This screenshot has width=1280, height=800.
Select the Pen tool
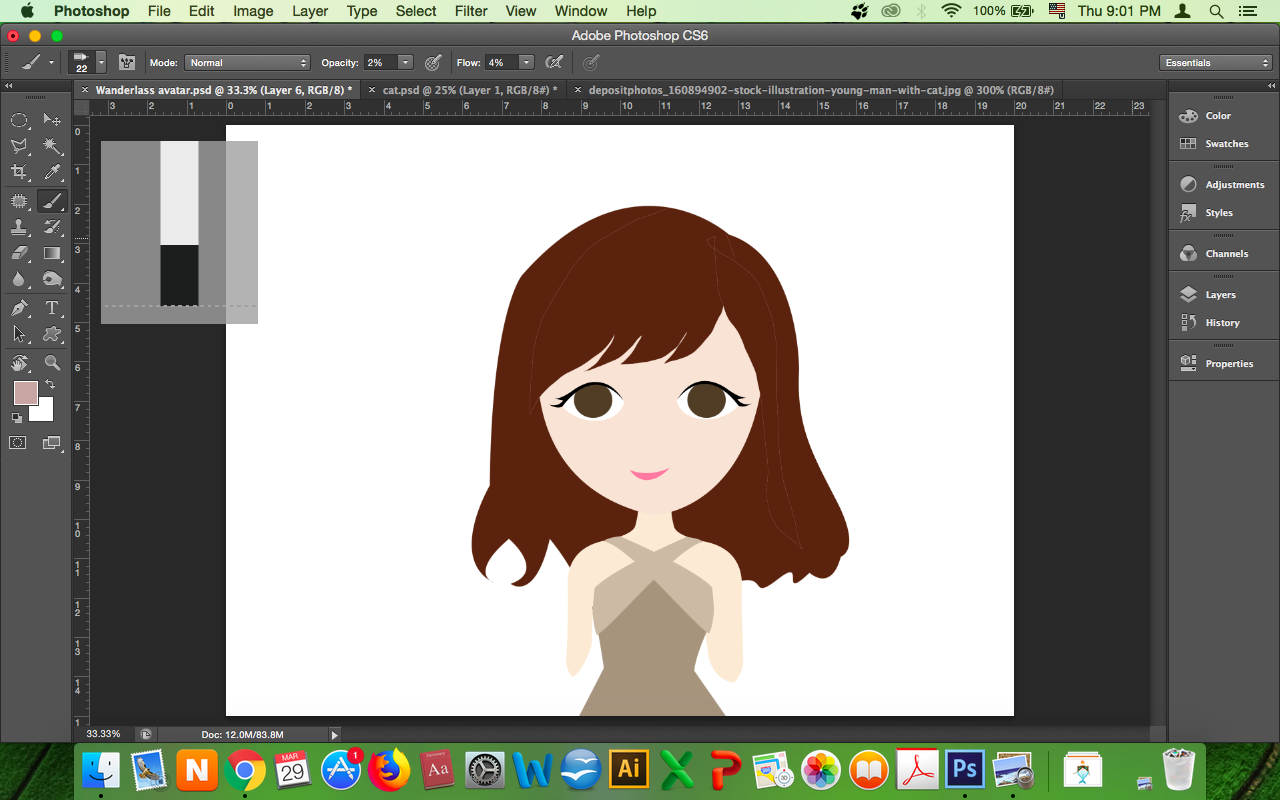(x=19, y=308)
